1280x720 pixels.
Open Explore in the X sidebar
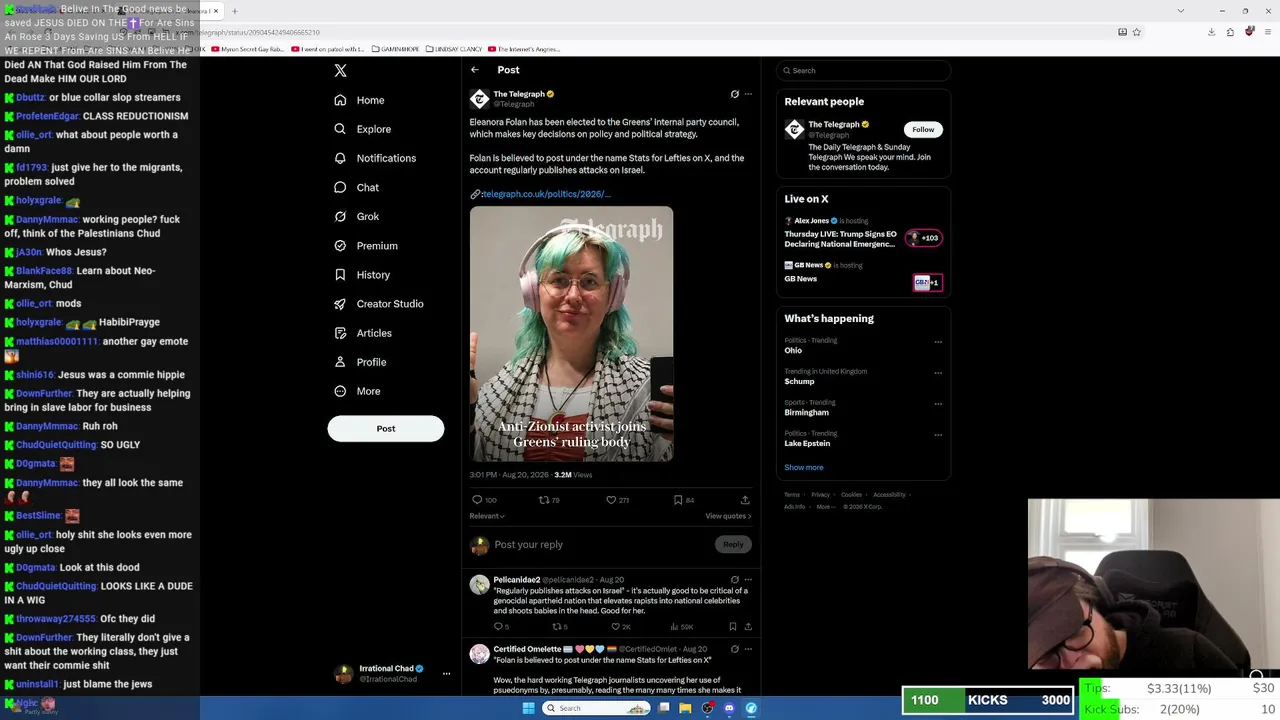tap(362, 129)
